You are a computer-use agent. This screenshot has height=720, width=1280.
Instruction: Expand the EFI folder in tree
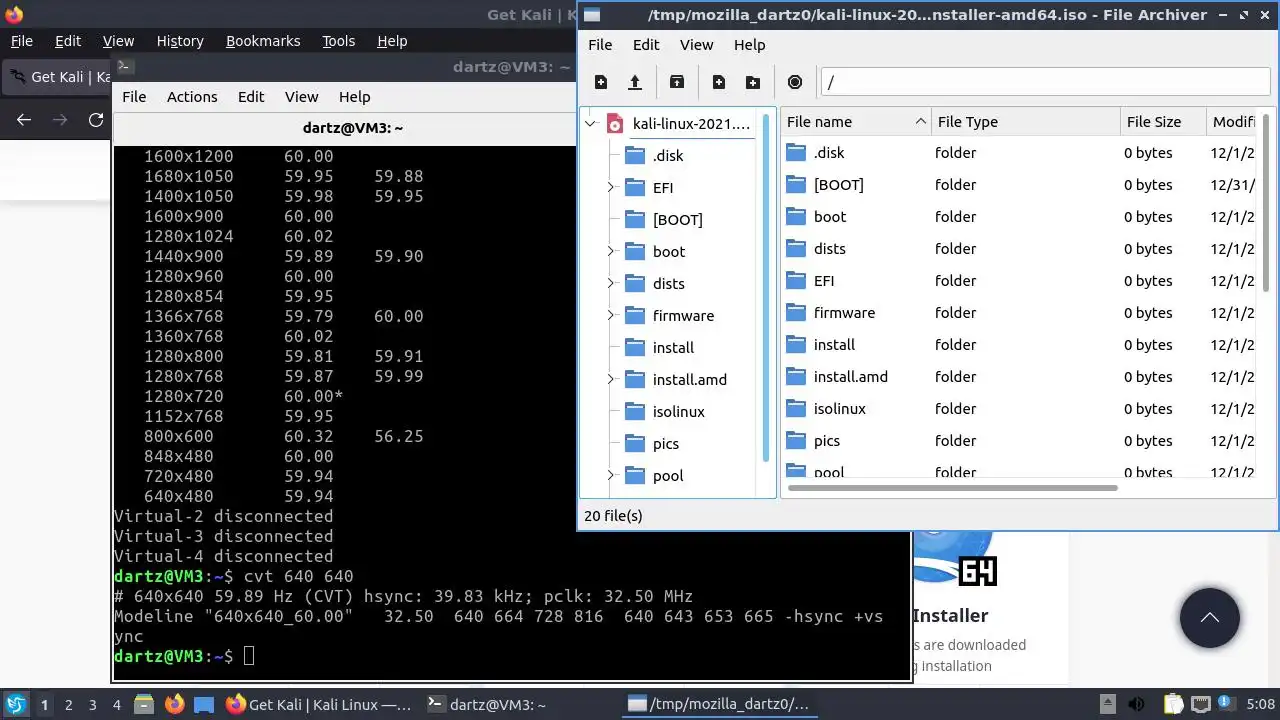[611, 187]
